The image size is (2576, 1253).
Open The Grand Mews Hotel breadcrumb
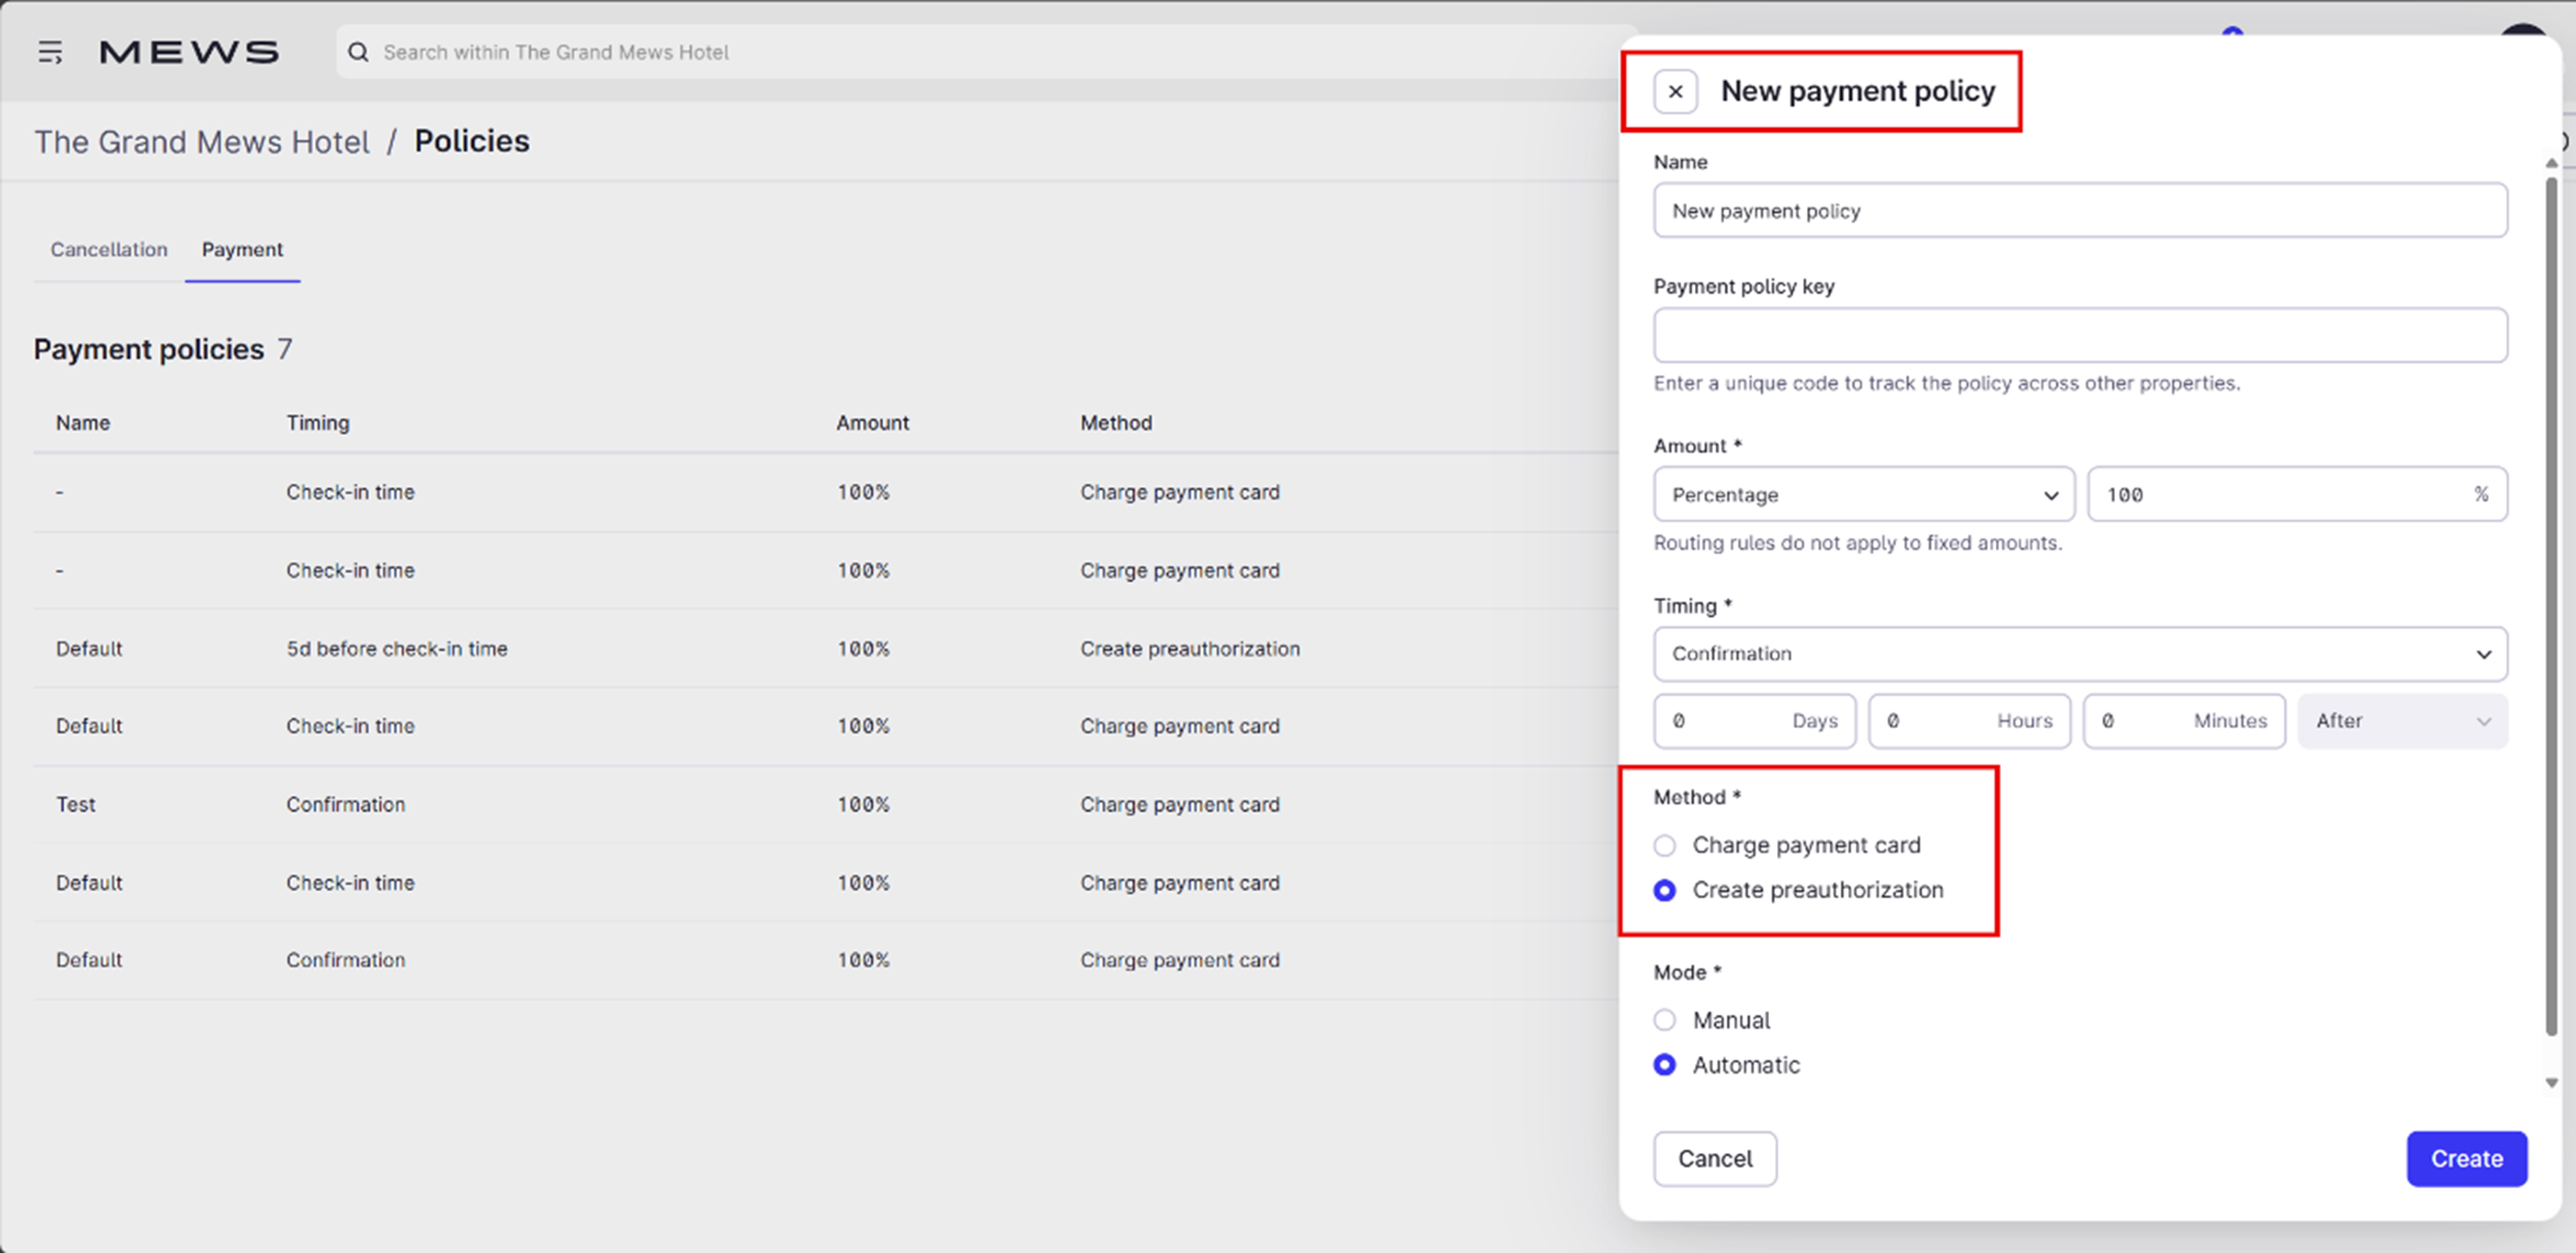[x=202, y=142]
